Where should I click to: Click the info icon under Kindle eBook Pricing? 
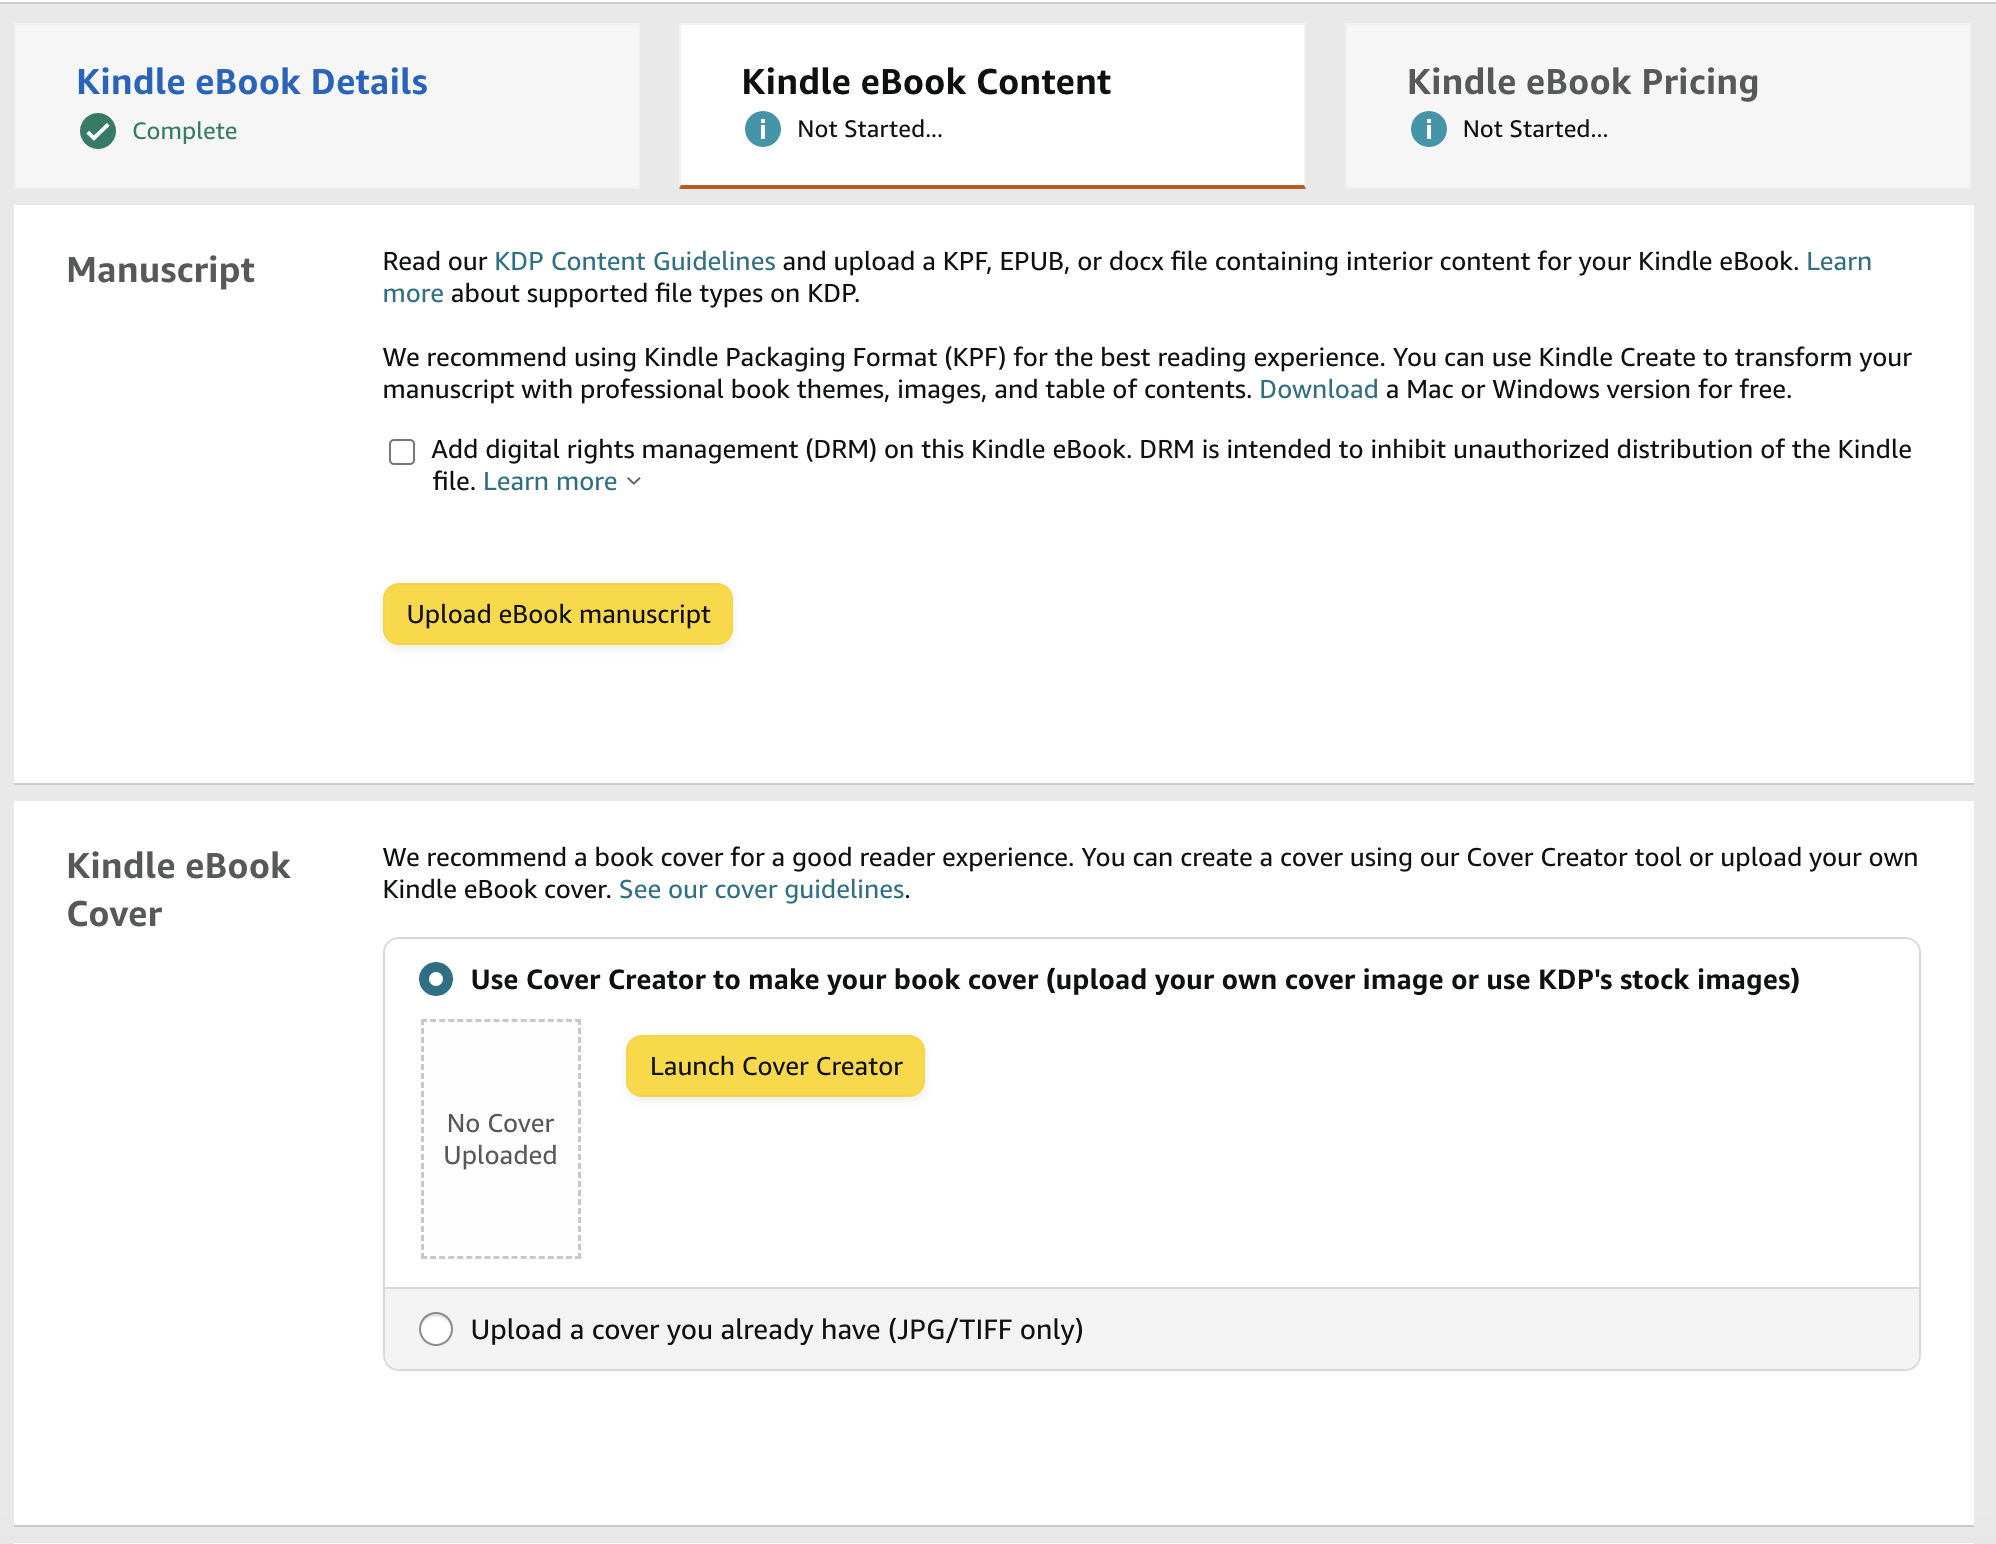tap(1429, 129)
